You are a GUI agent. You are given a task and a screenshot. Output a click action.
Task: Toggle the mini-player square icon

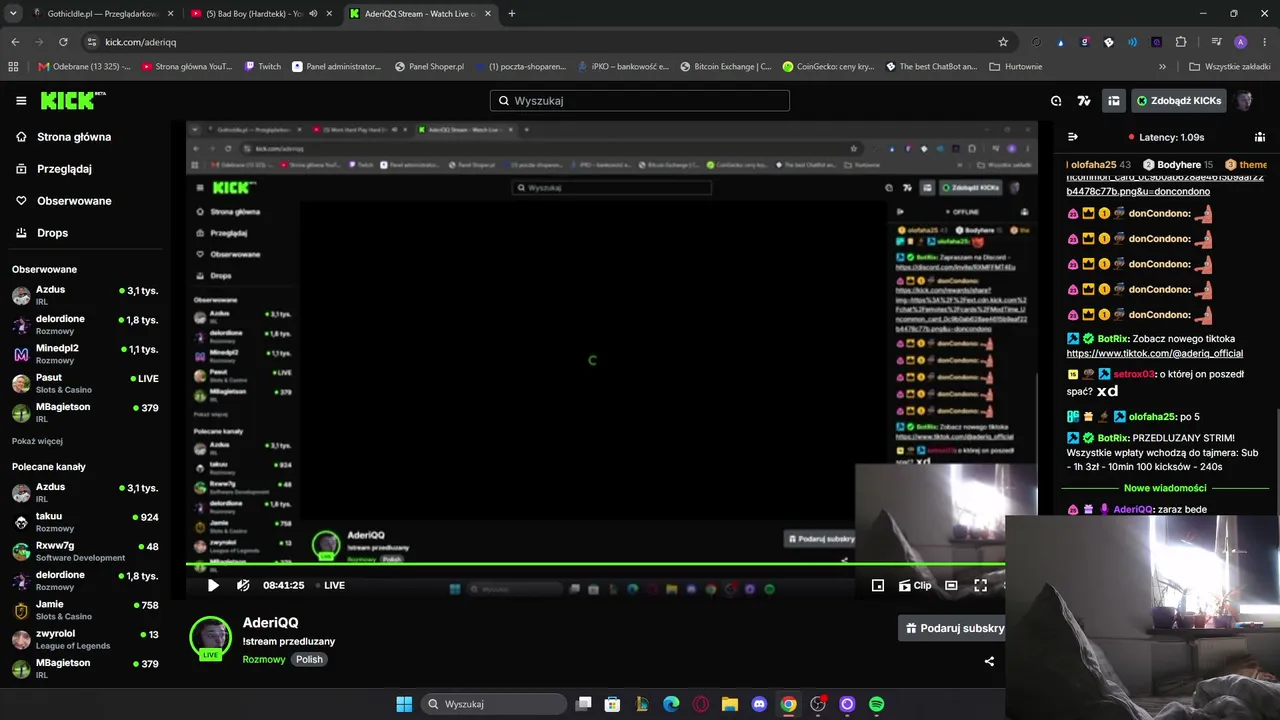878,585
